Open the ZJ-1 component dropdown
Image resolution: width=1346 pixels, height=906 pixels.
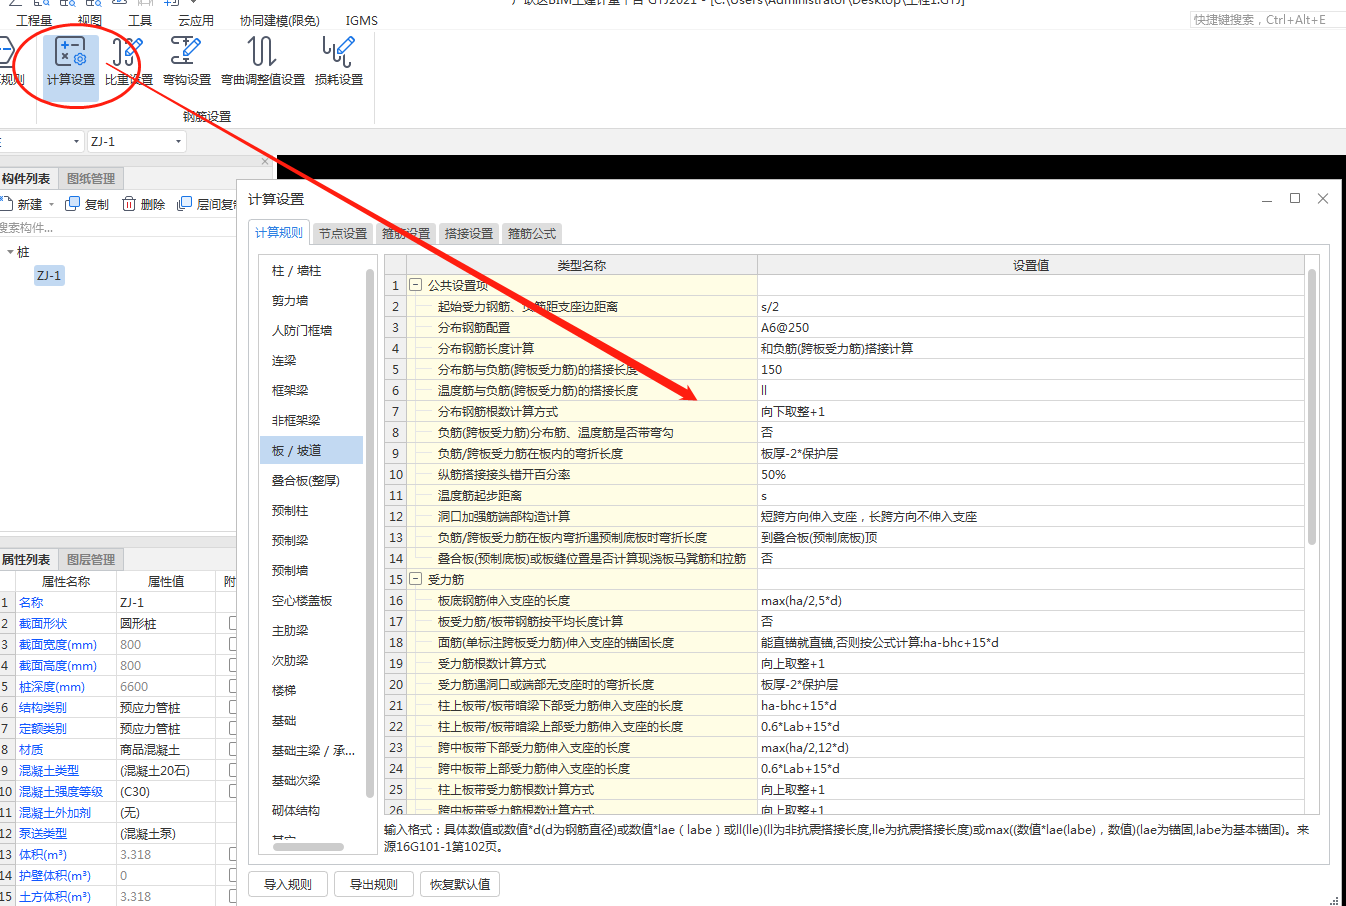pyautogui.click(x=178, y=141)
